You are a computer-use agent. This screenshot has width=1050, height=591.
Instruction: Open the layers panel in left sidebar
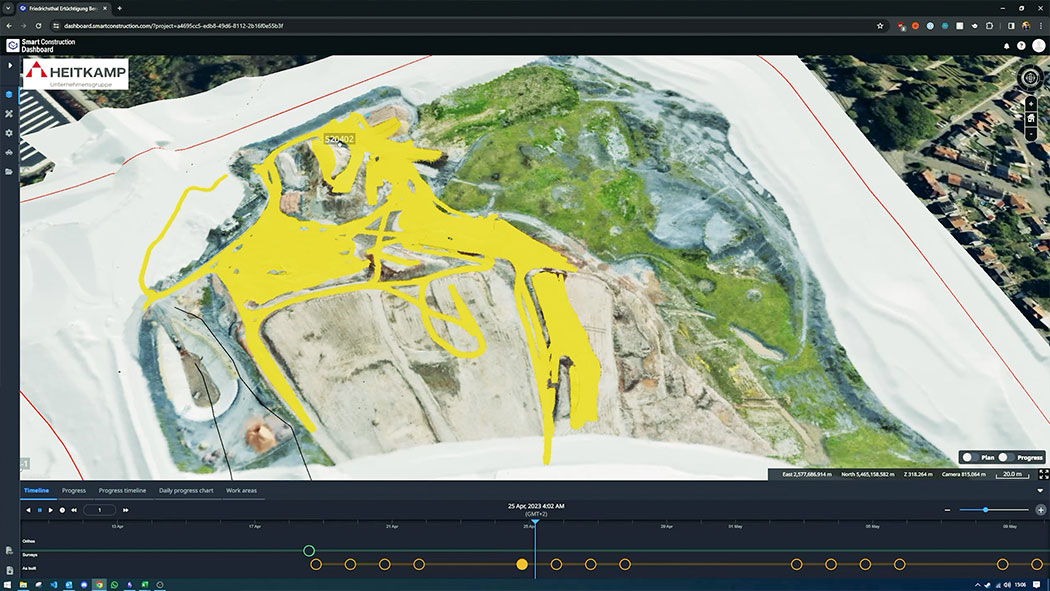[9, 95]
